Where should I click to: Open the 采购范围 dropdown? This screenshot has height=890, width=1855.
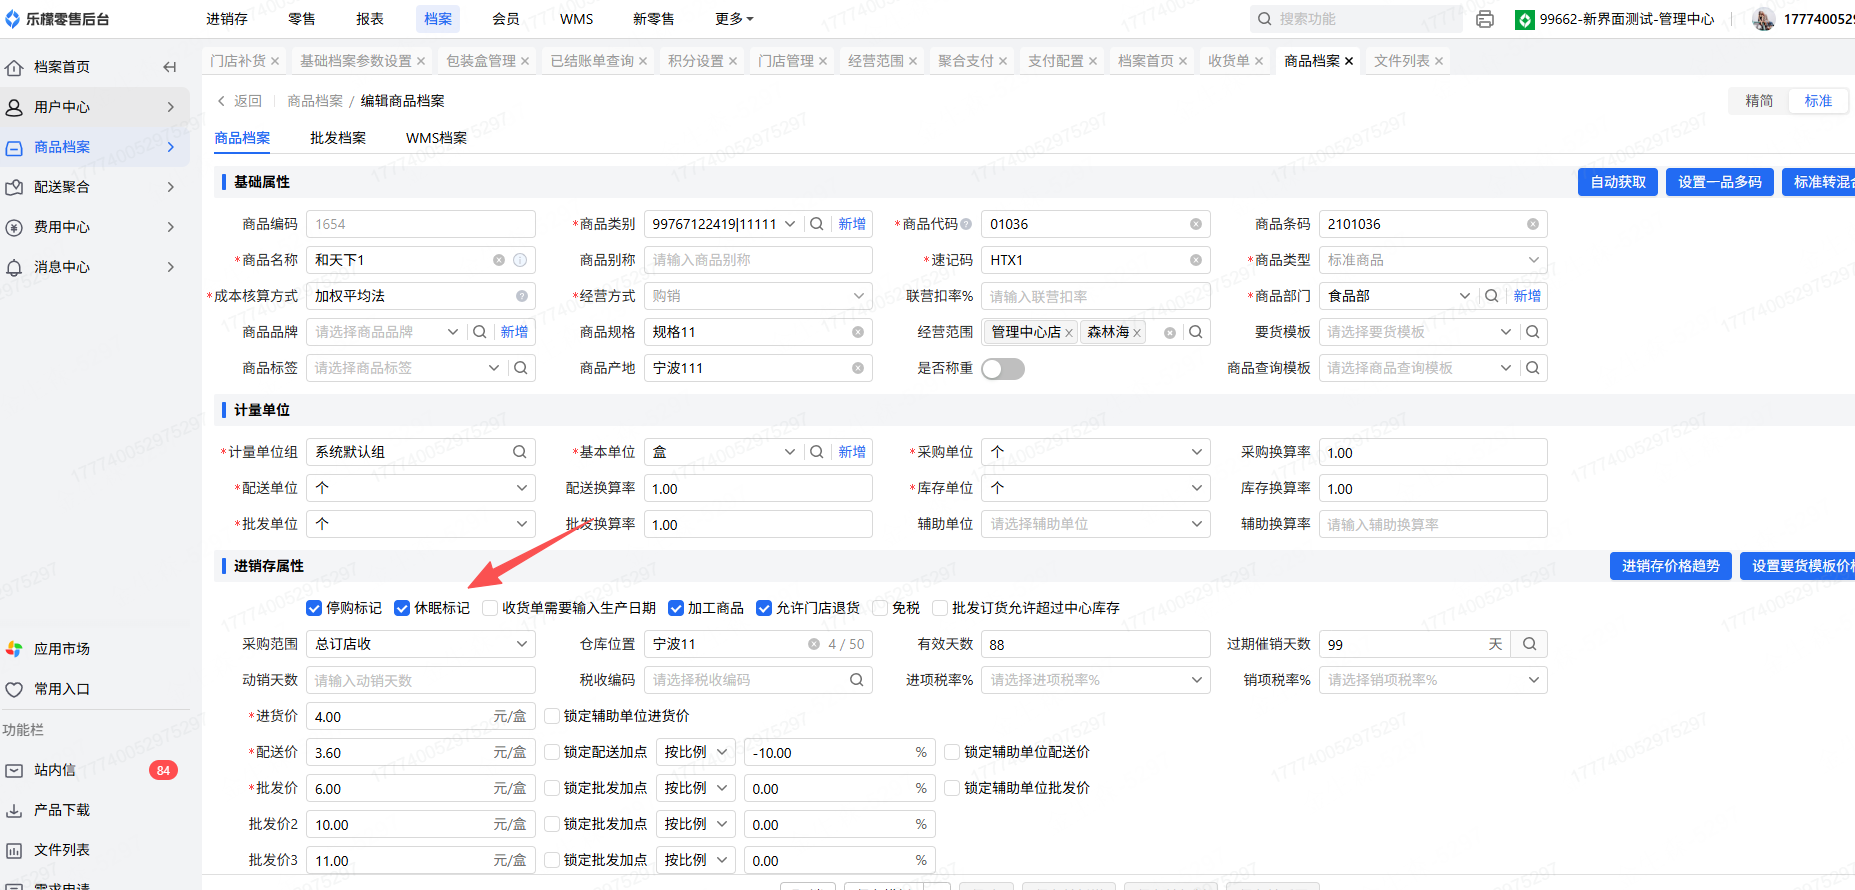421,644
